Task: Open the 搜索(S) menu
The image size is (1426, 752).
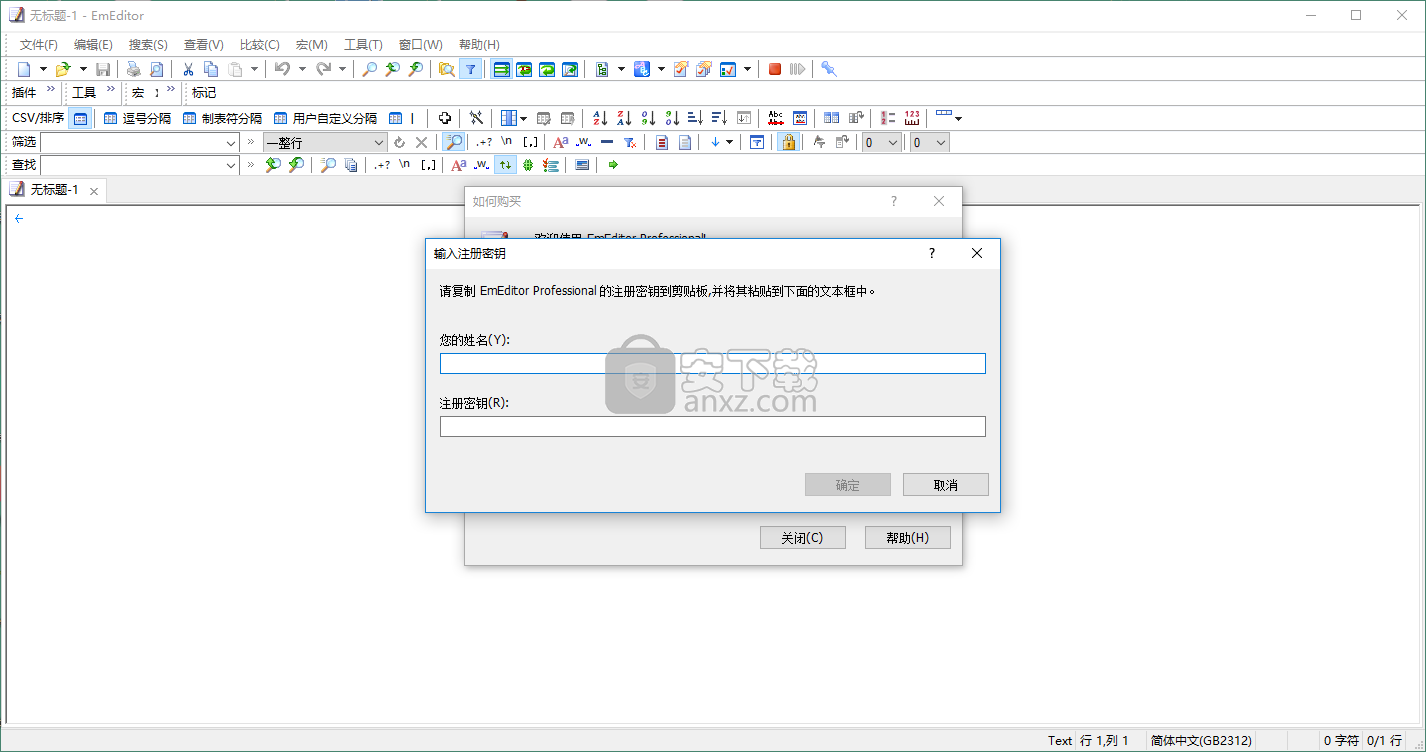Action: [x=148, y=45]
